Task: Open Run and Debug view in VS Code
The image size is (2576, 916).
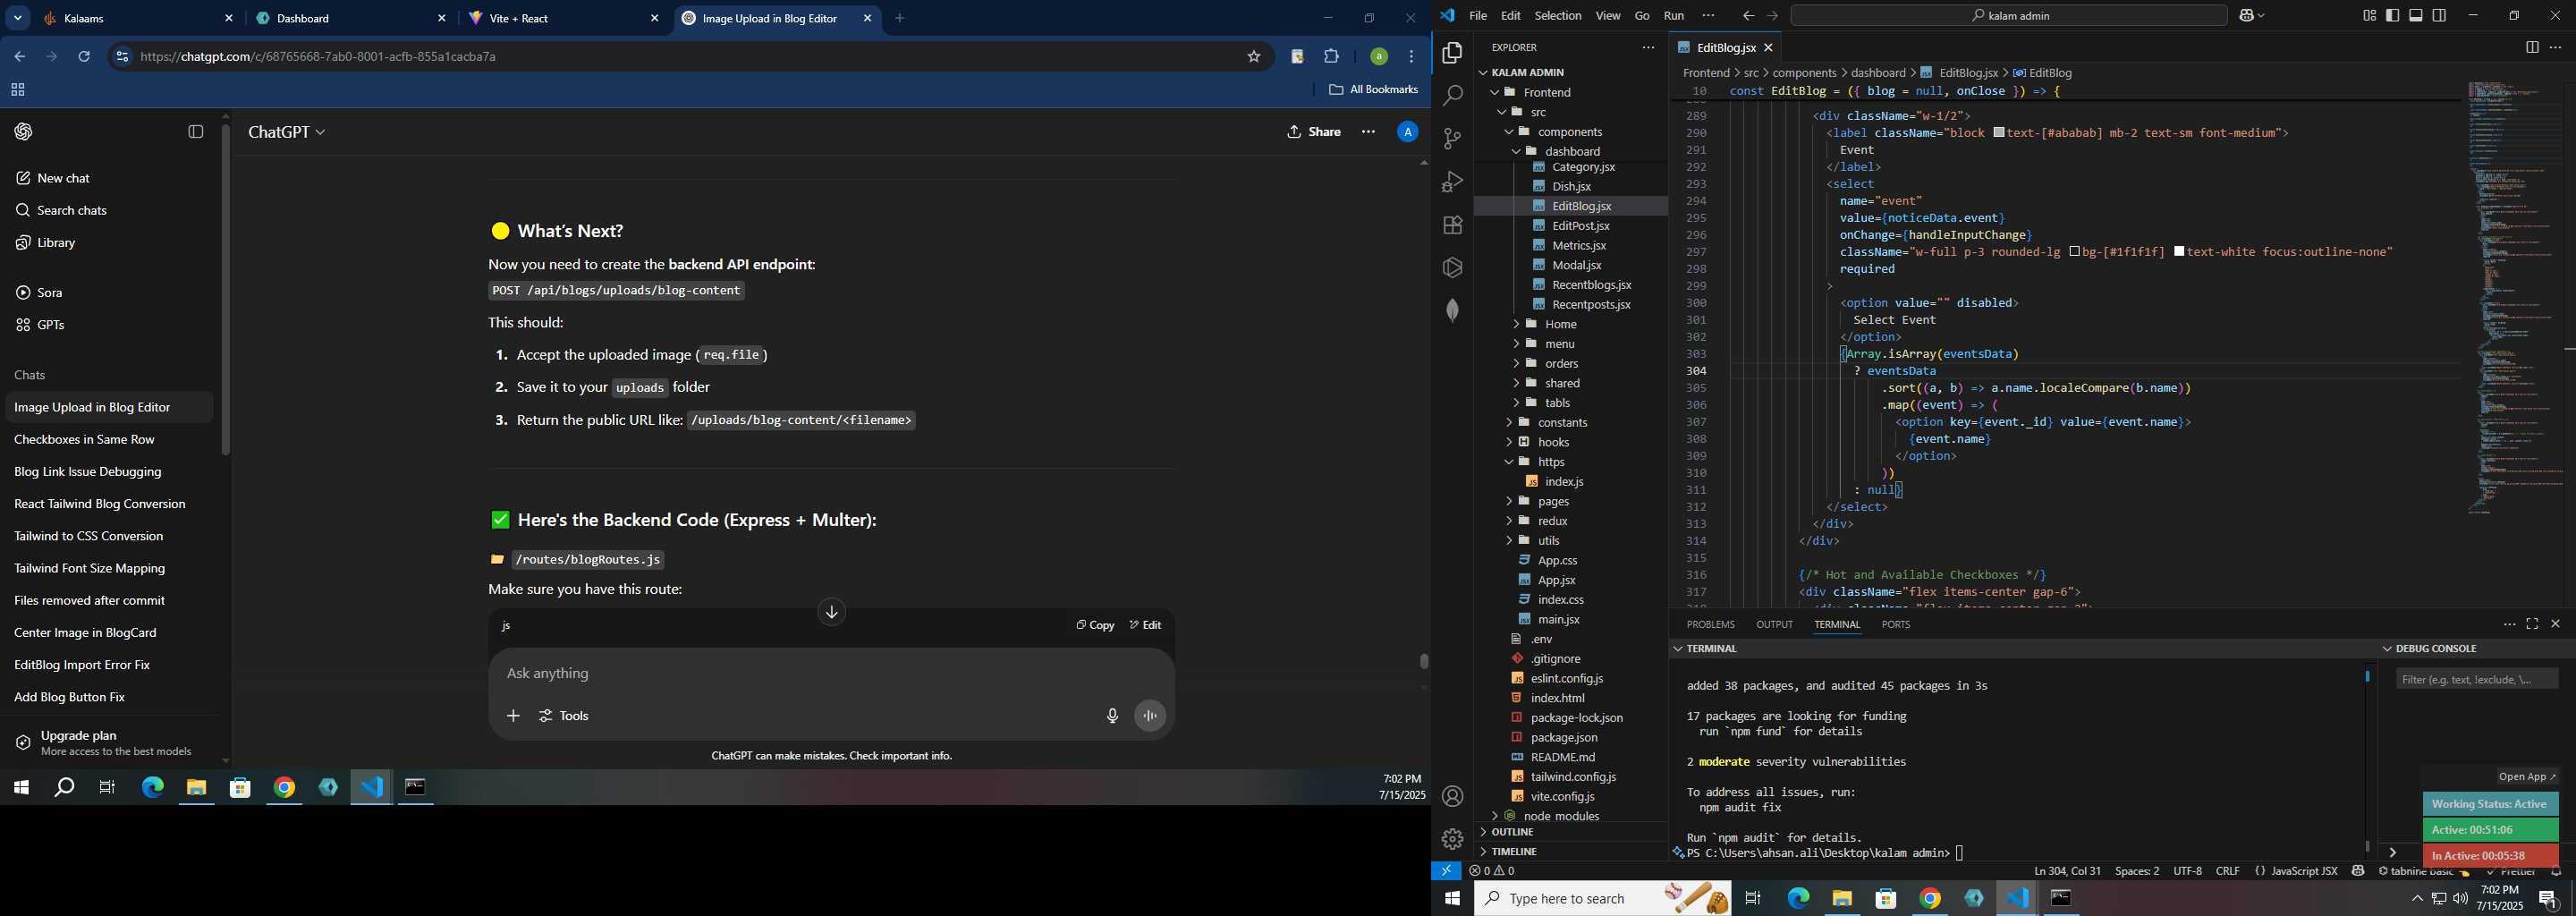Action: click(1452, 182)
